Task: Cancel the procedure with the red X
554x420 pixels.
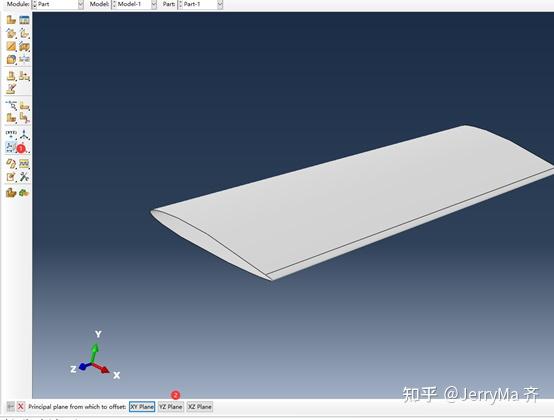Action: [x=21, y=407]
